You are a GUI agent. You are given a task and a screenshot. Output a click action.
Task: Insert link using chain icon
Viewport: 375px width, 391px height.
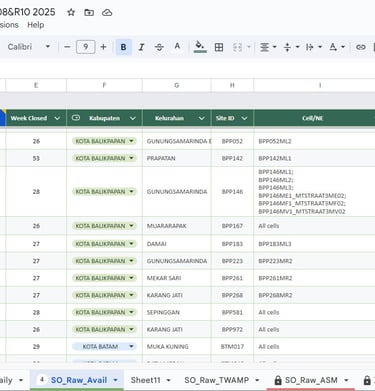tap(361, 47)
